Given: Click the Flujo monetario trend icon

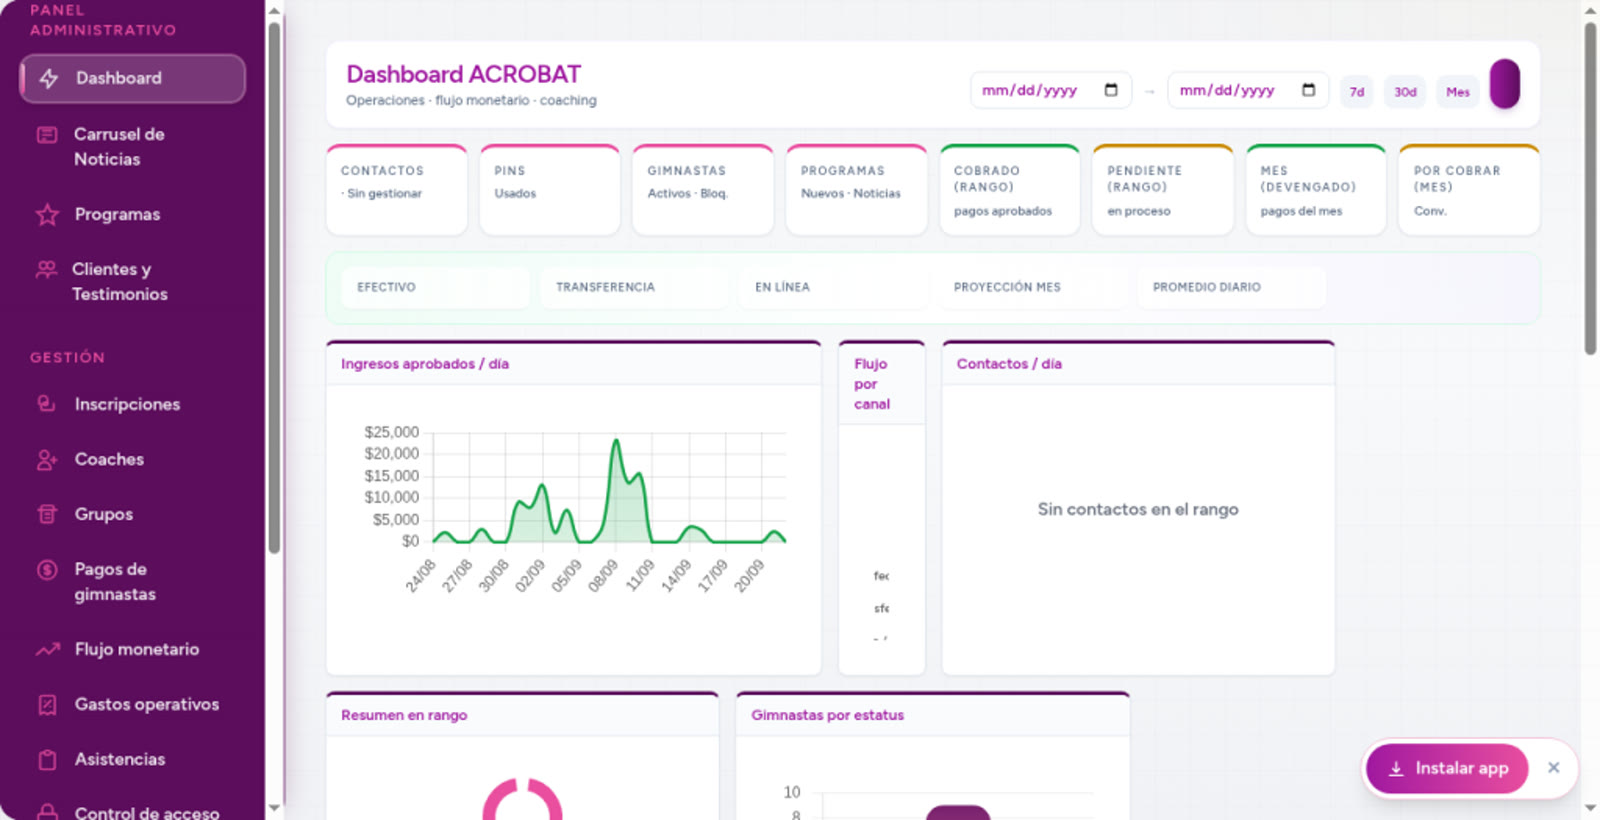Looking at the screenshot, I should tap(47, 649).
